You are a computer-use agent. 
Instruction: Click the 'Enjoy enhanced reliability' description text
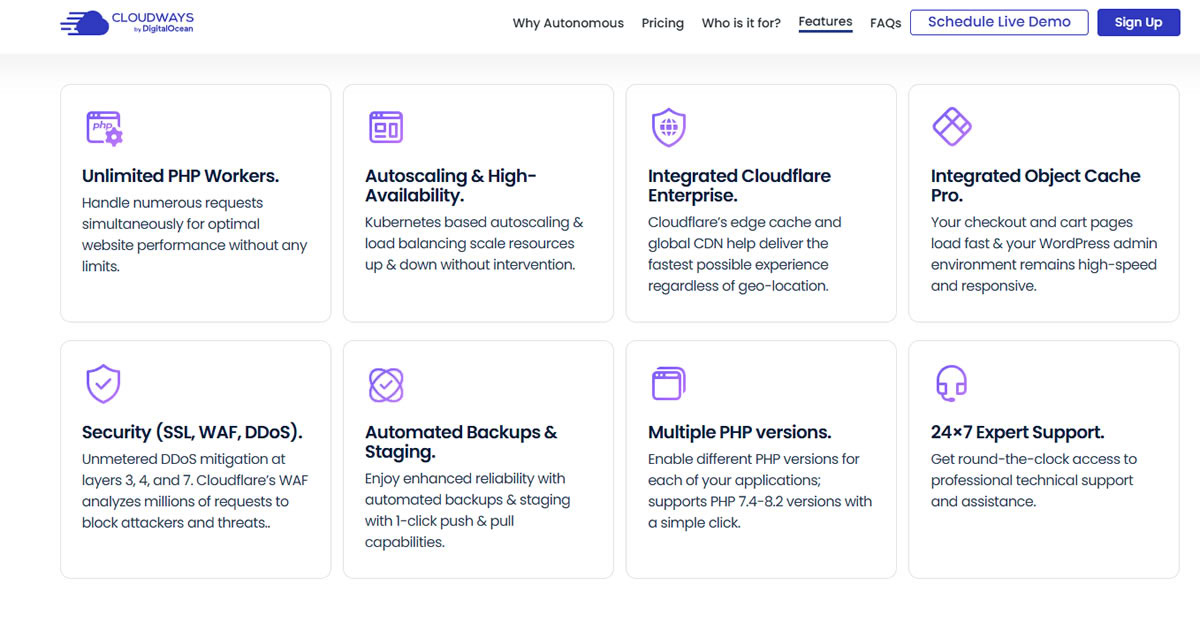pyautogui.click(x=468, y=510)
